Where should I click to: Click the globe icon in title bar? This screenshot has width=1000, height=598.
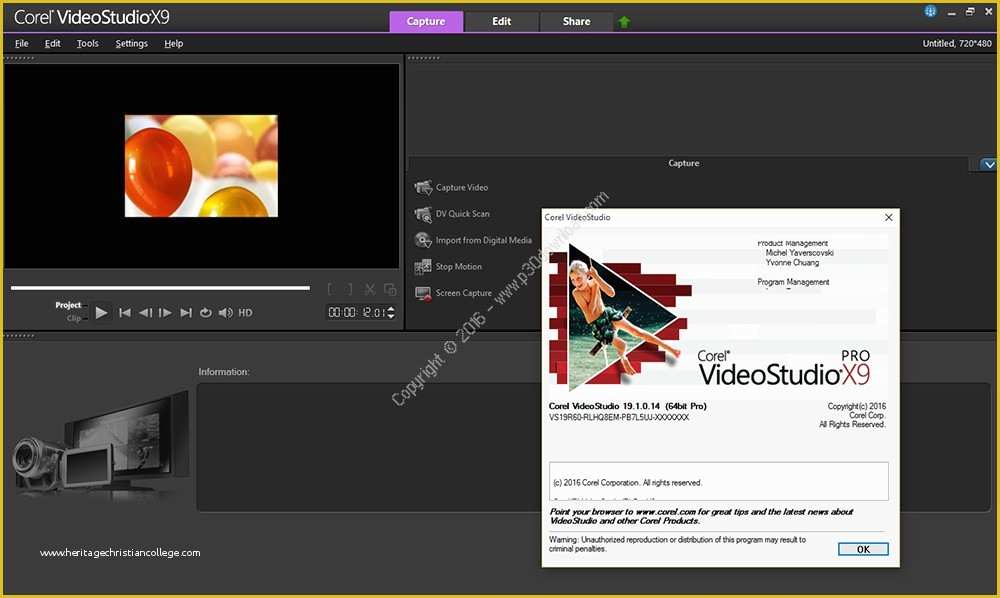tap(930, 11)
